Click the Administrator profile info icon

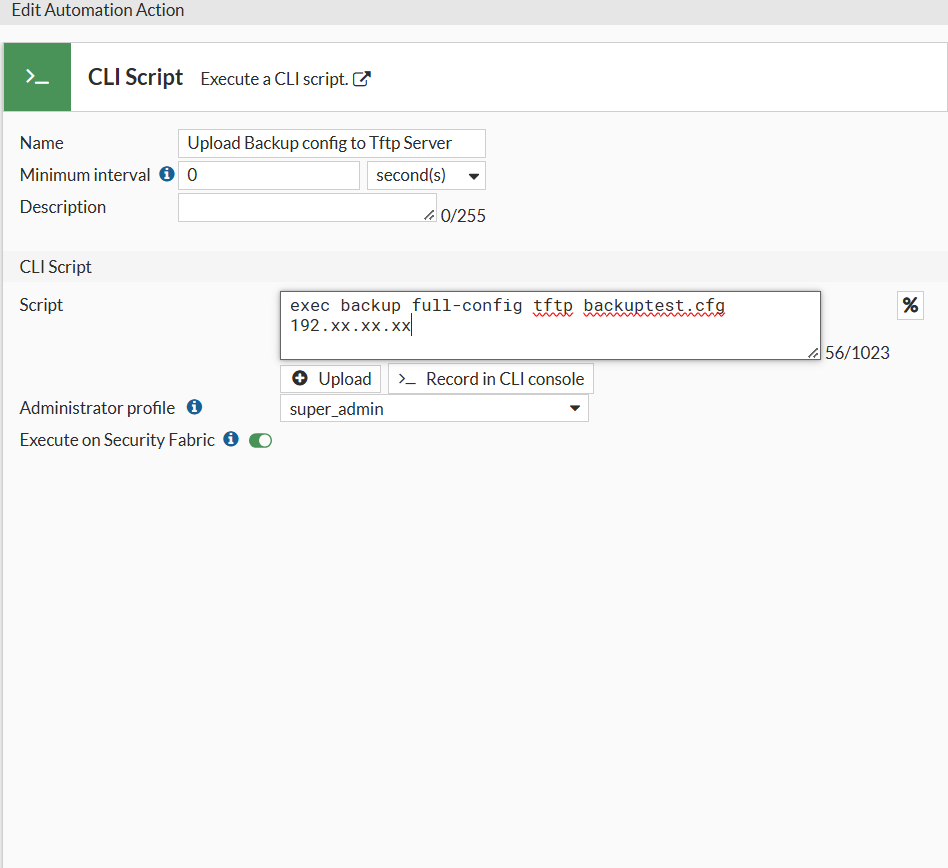coord(194,407)
